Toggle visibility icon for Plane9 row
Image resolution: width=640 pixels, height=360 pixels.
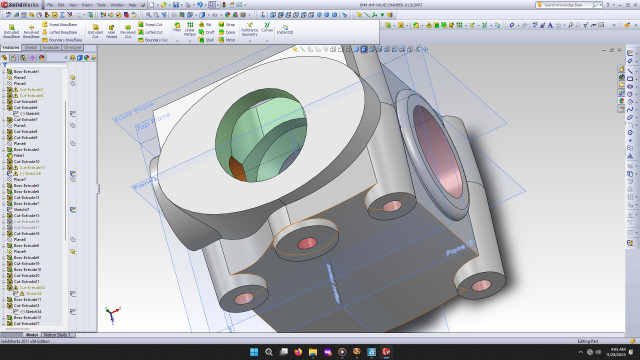[x=73, y=251]
